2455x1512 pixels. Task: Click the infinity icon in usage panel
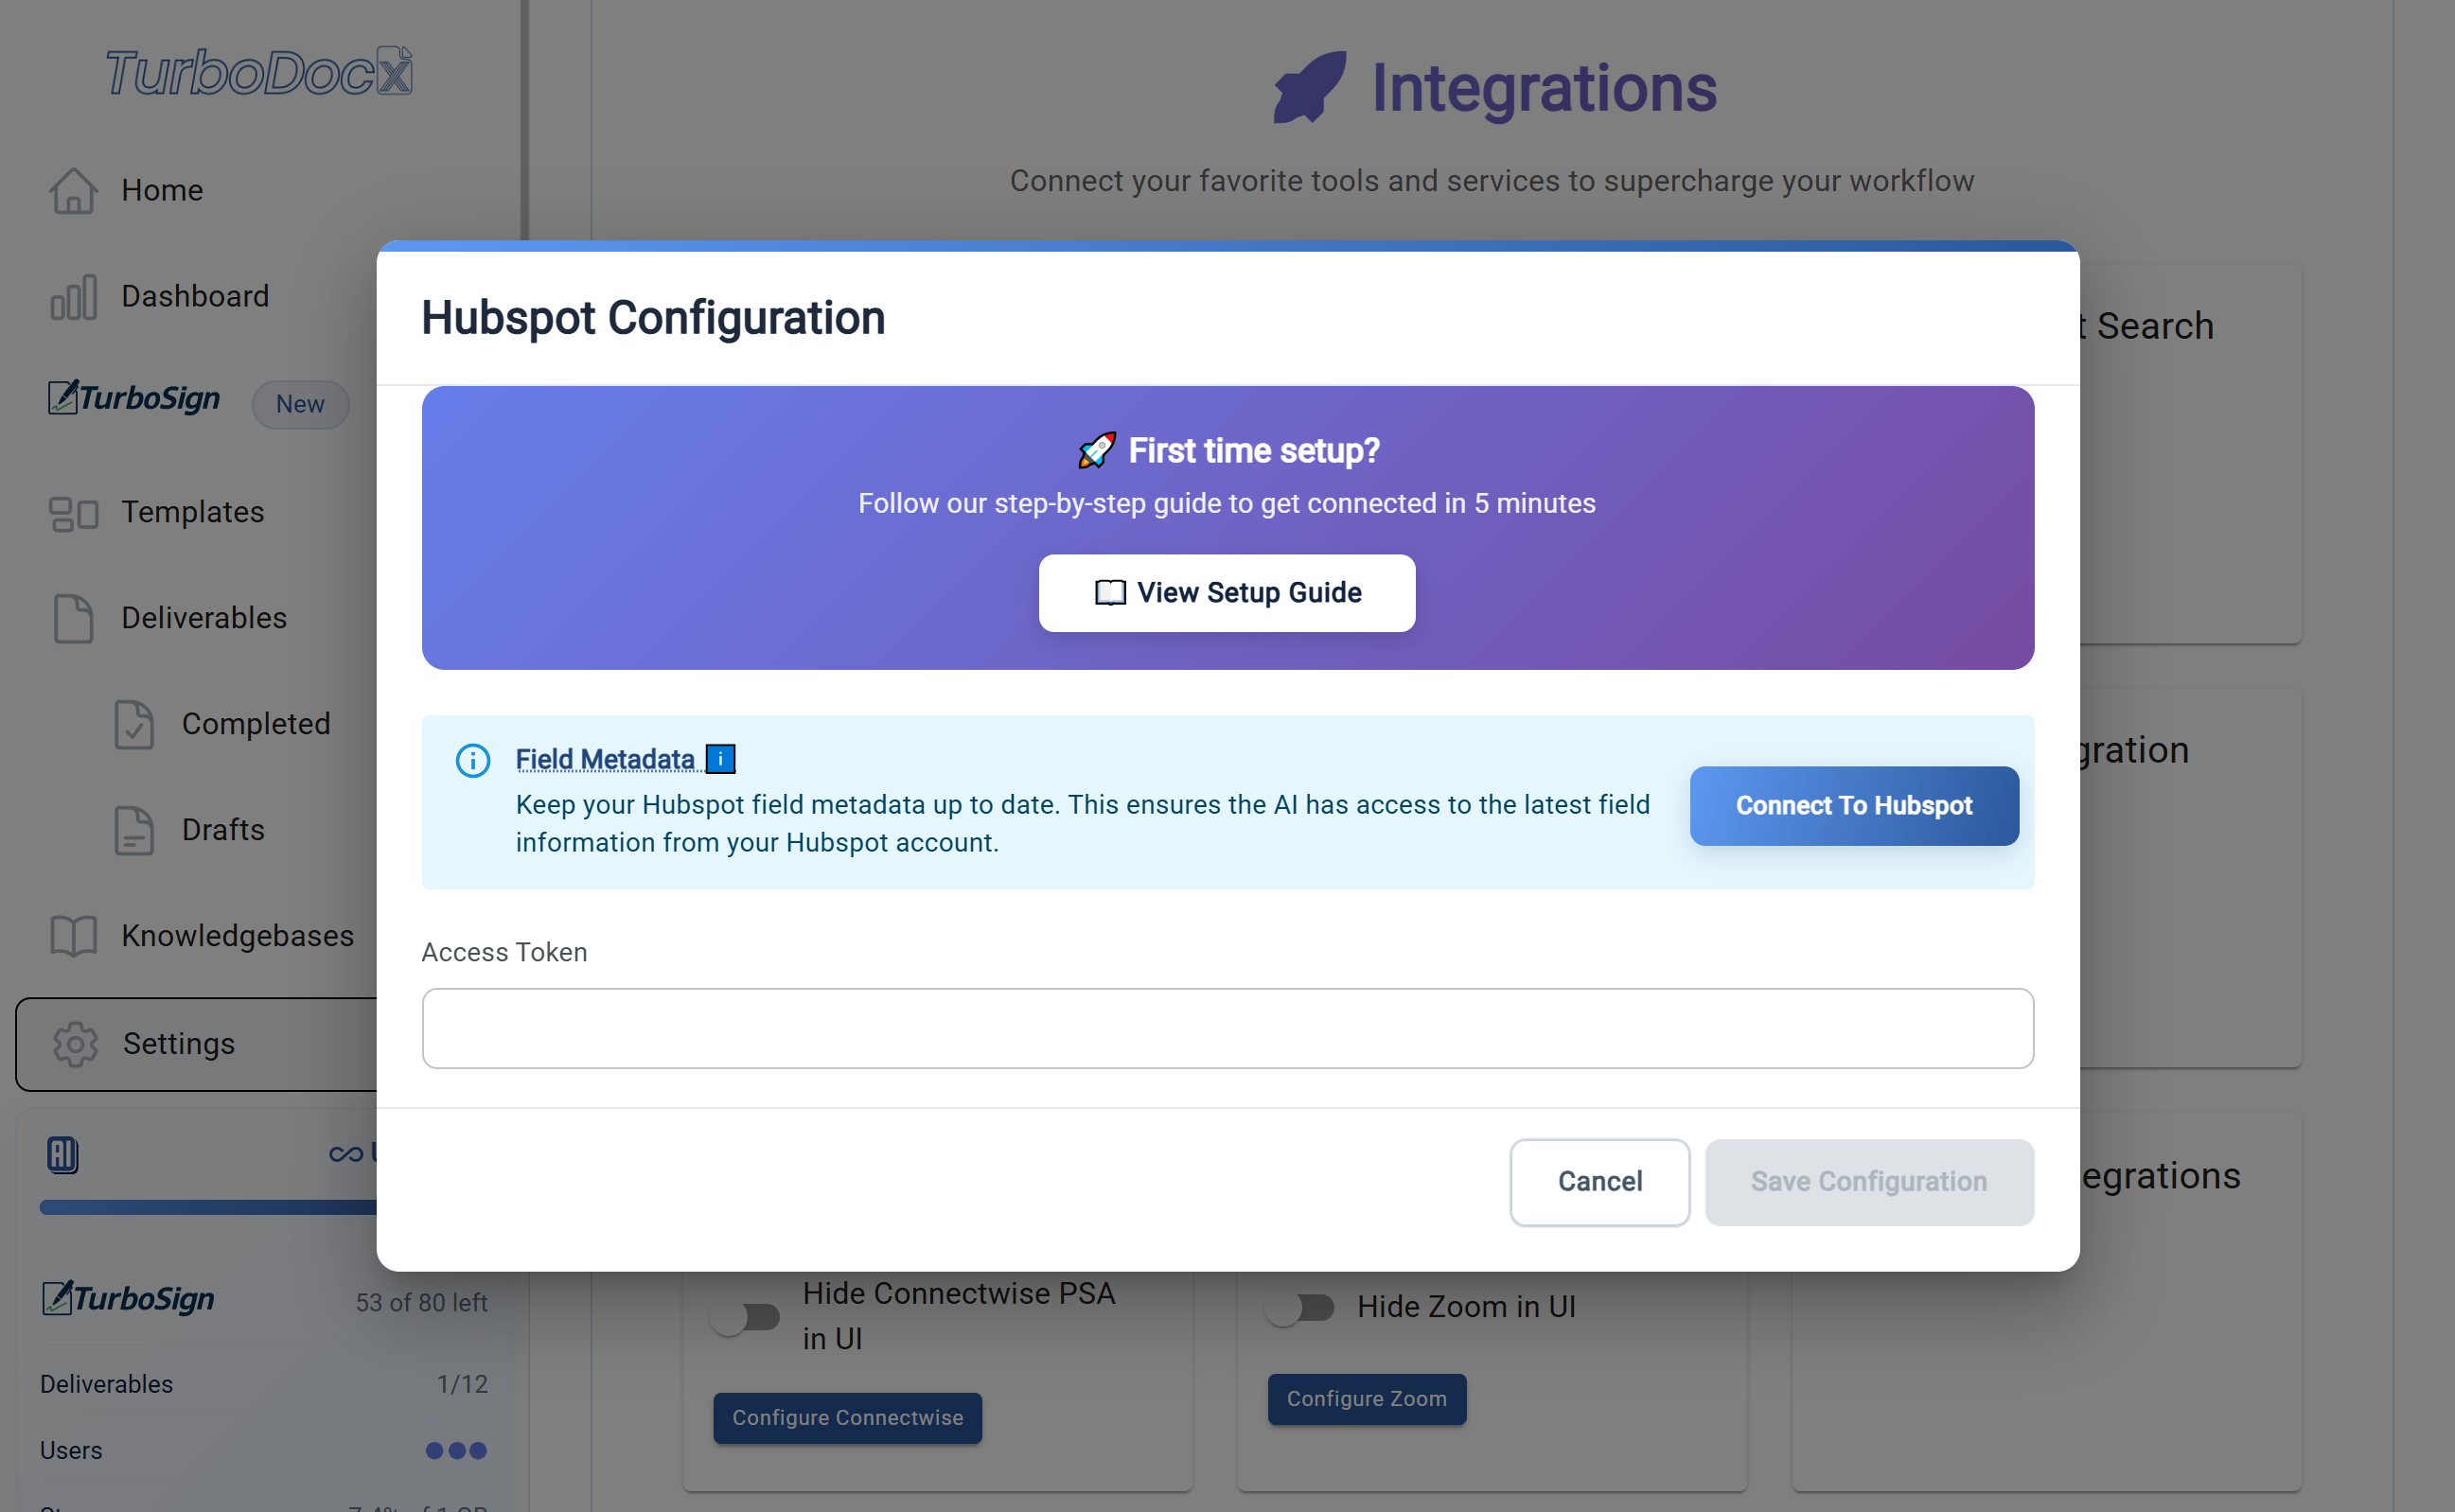coord(346,1154)
